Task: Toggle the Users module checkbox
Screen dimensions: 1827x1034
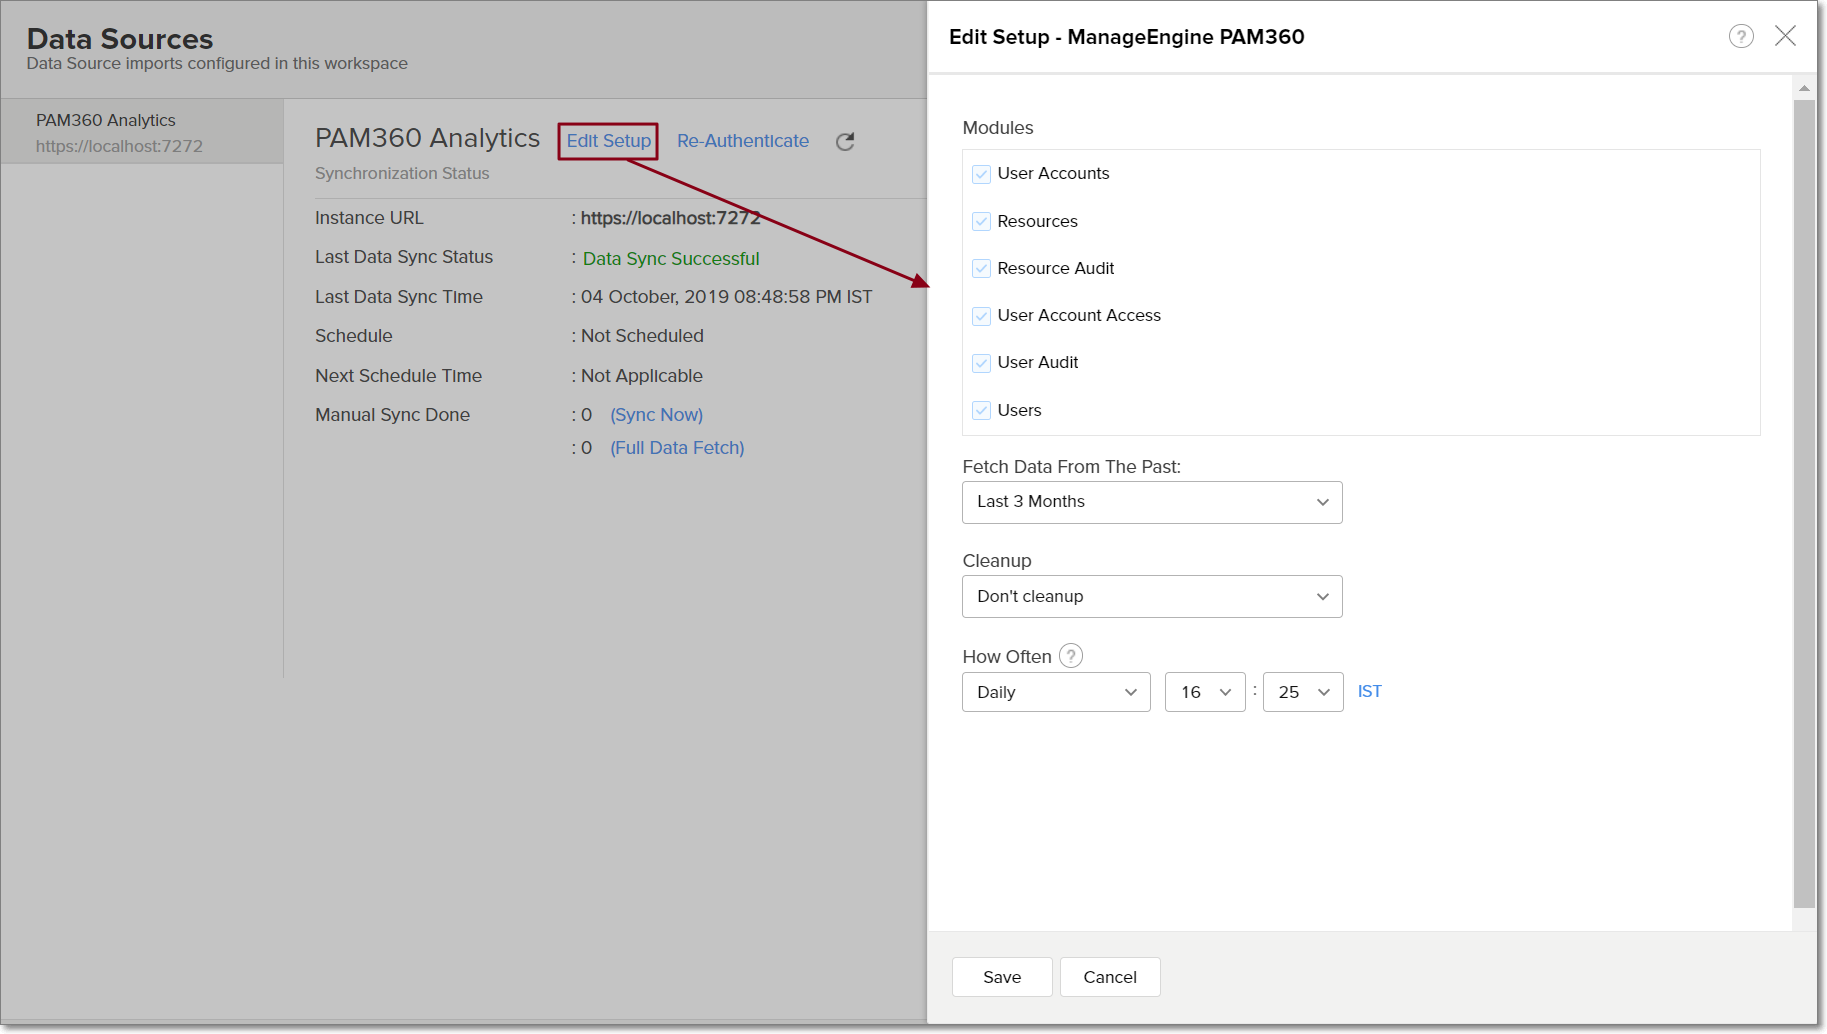Action: [981, 411]
